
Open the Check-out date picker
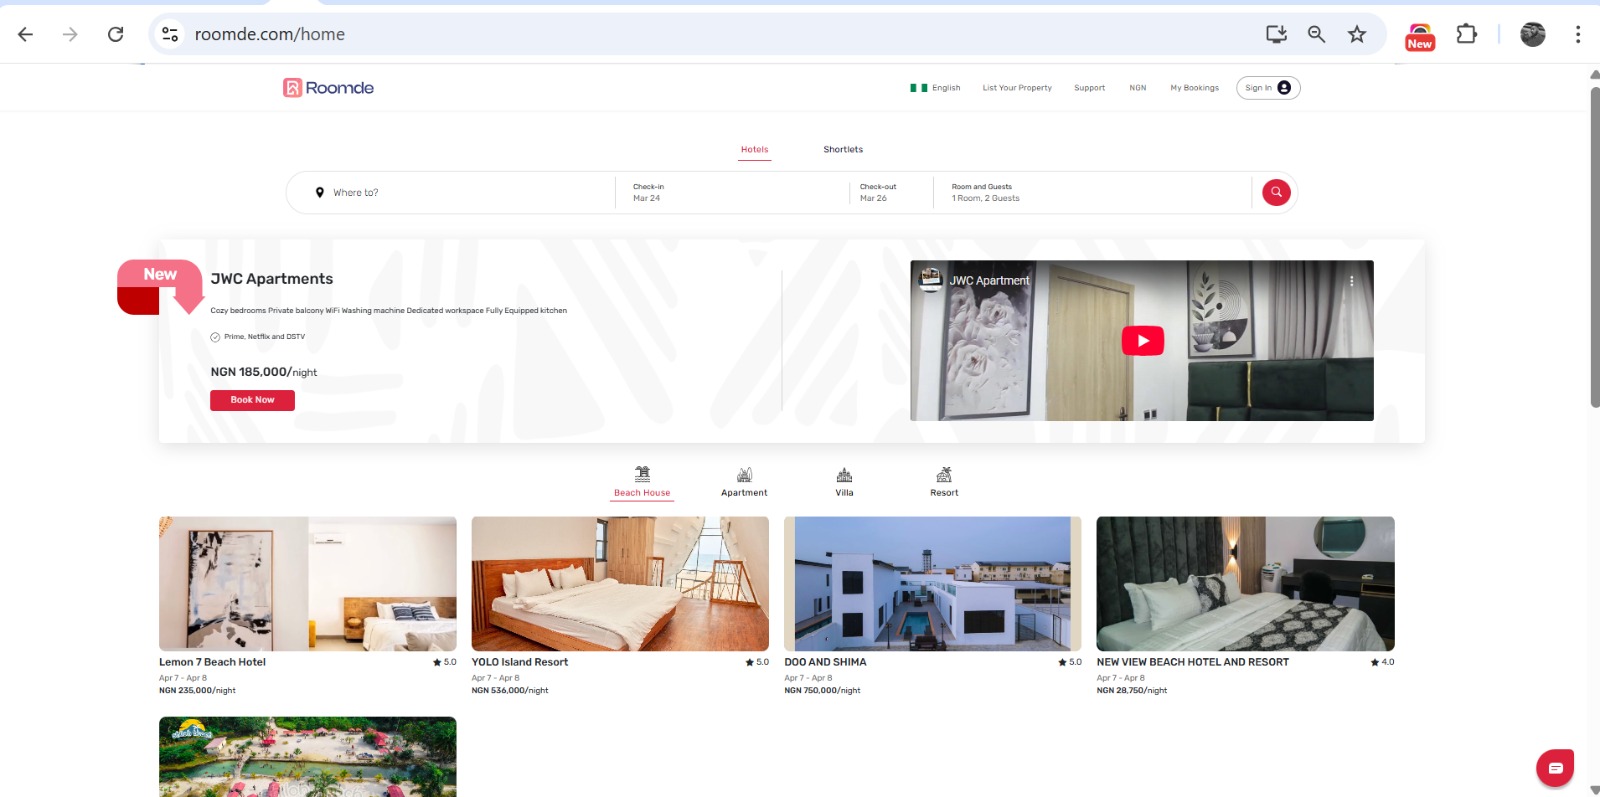[890, 193]
